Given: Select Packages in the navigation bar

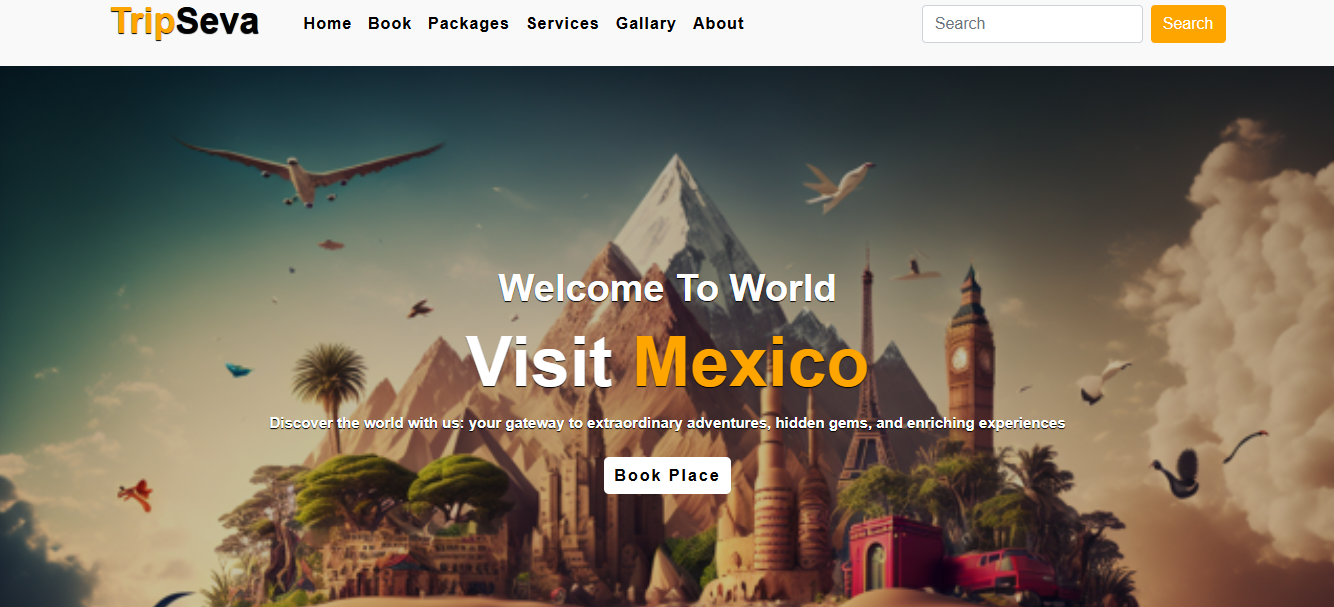Looking at the screenshot, I should [468, 23].
